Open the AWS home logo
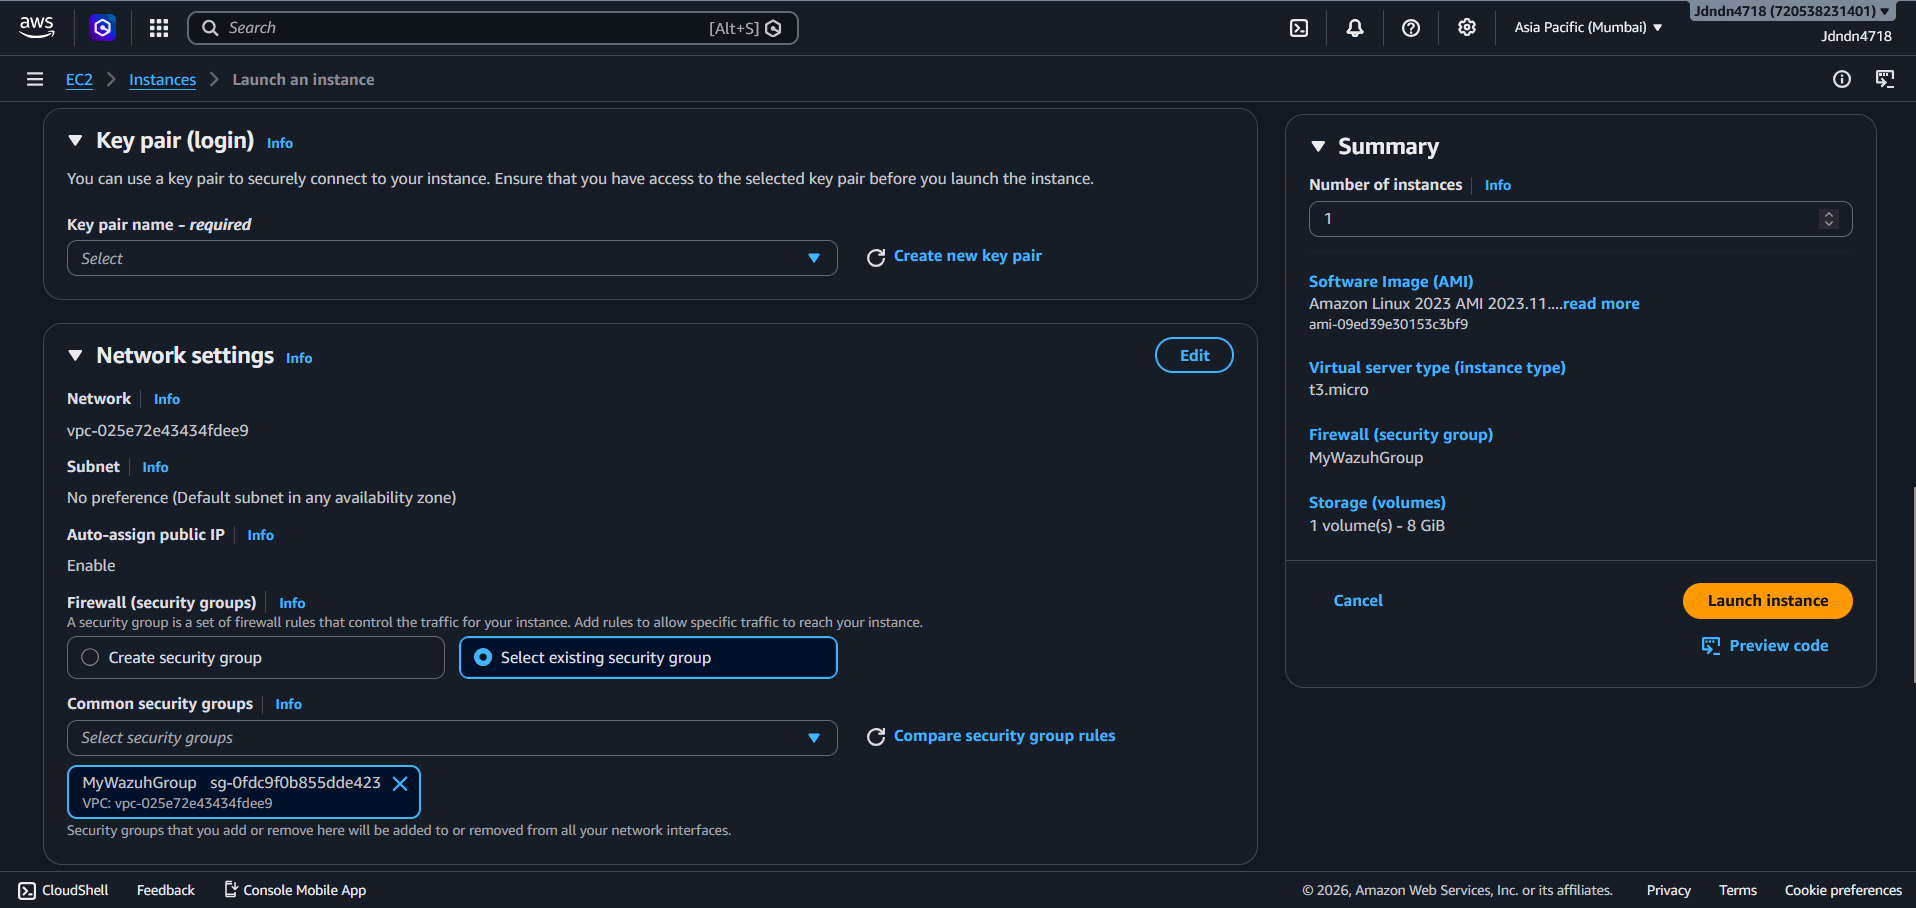Image resolution: width=1916 pixels, height=908 pixels. point(37,27)
